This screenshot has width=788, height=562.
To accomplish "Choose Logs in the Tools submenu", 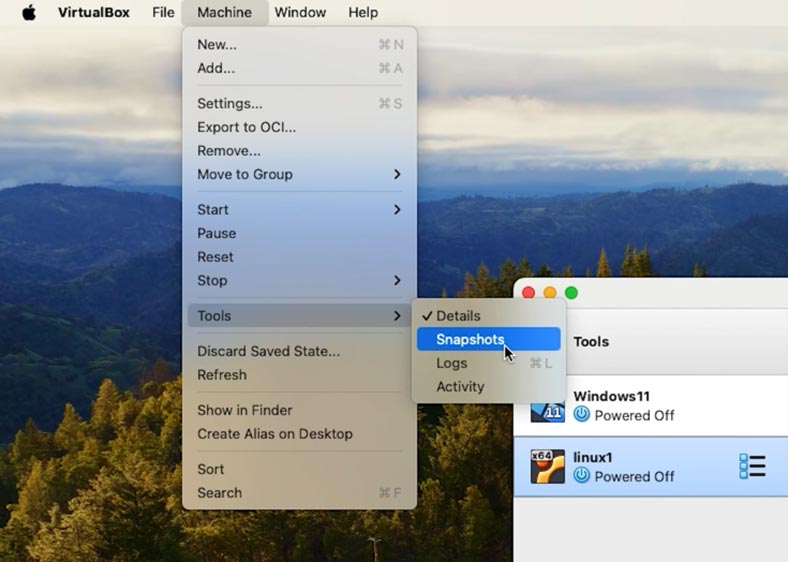I will [x=488, y=363].
